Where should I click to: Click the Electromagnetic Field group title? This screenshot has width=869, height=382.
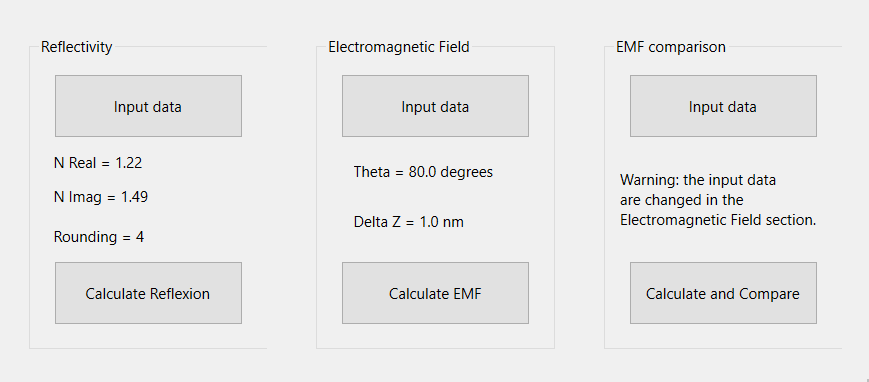tap(399, 47)
